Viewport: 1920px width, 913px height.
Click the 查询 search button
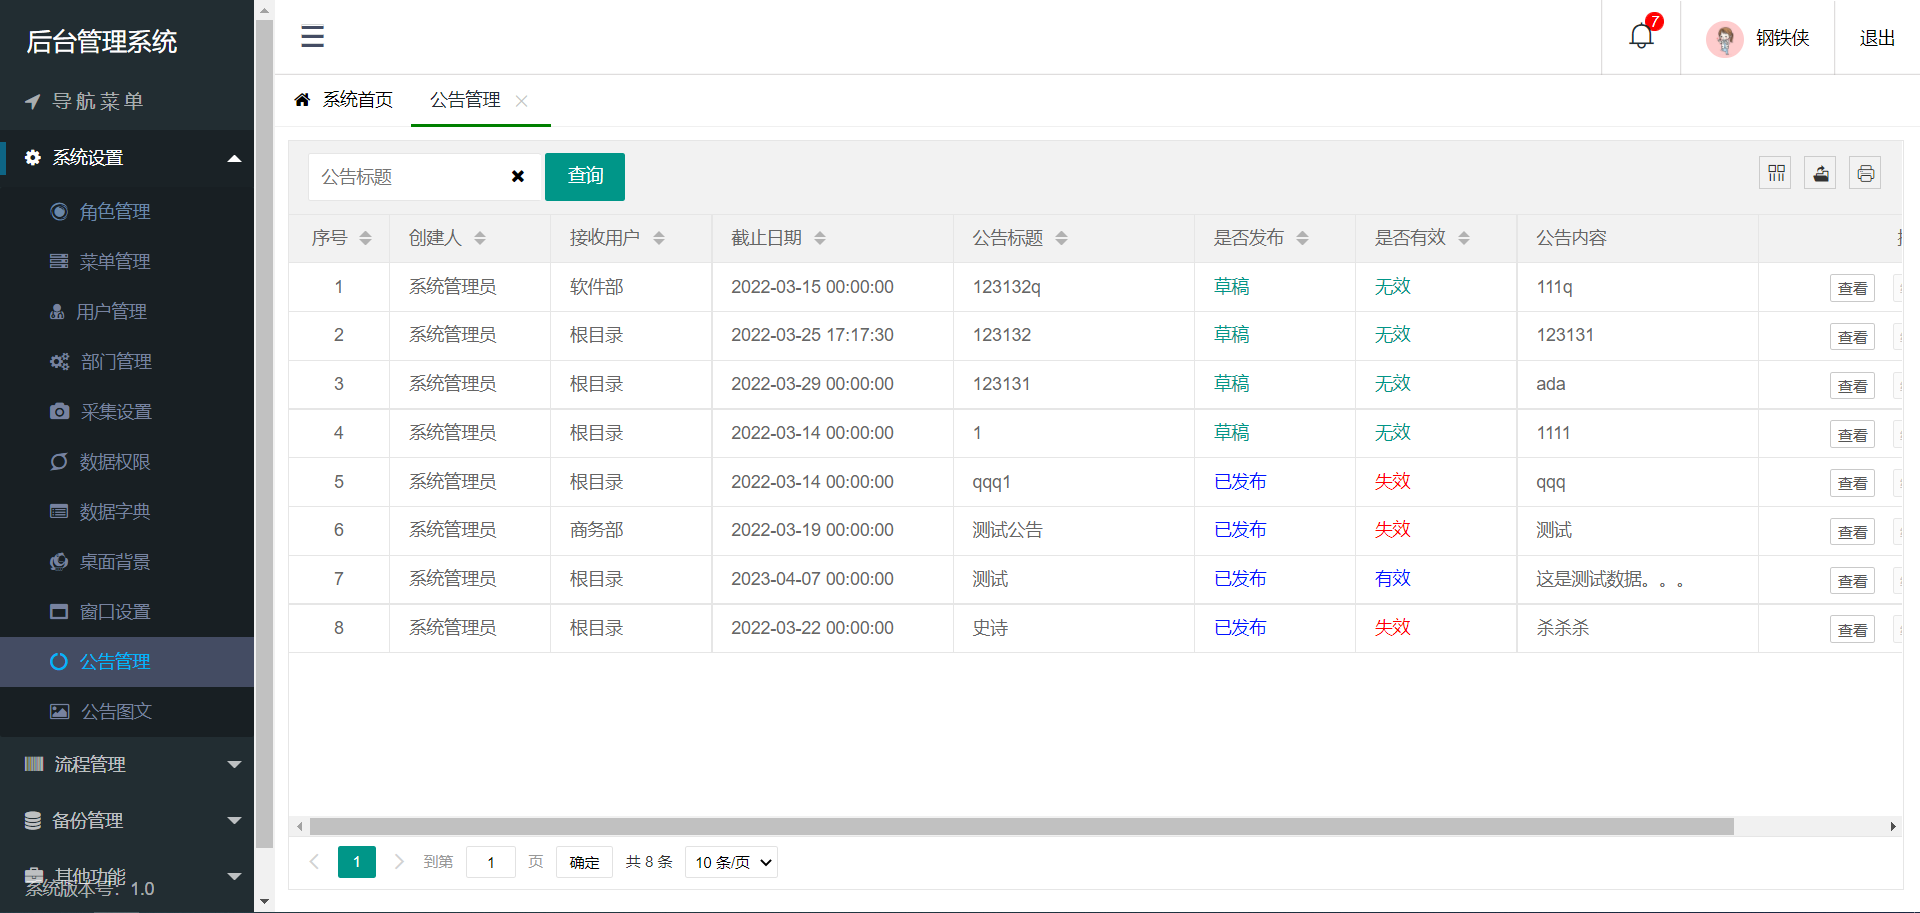click(584, 176)
